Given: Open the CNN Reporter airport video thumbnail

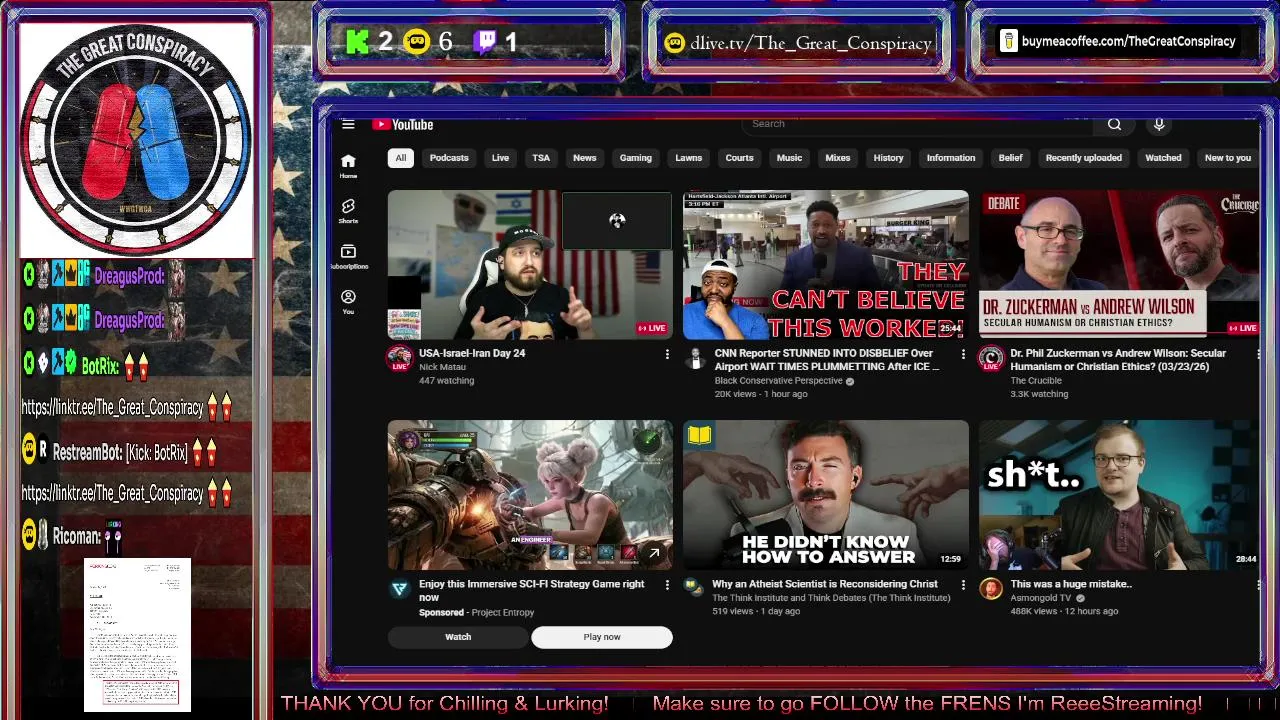Looking at the screenshot, I should 826,265.
